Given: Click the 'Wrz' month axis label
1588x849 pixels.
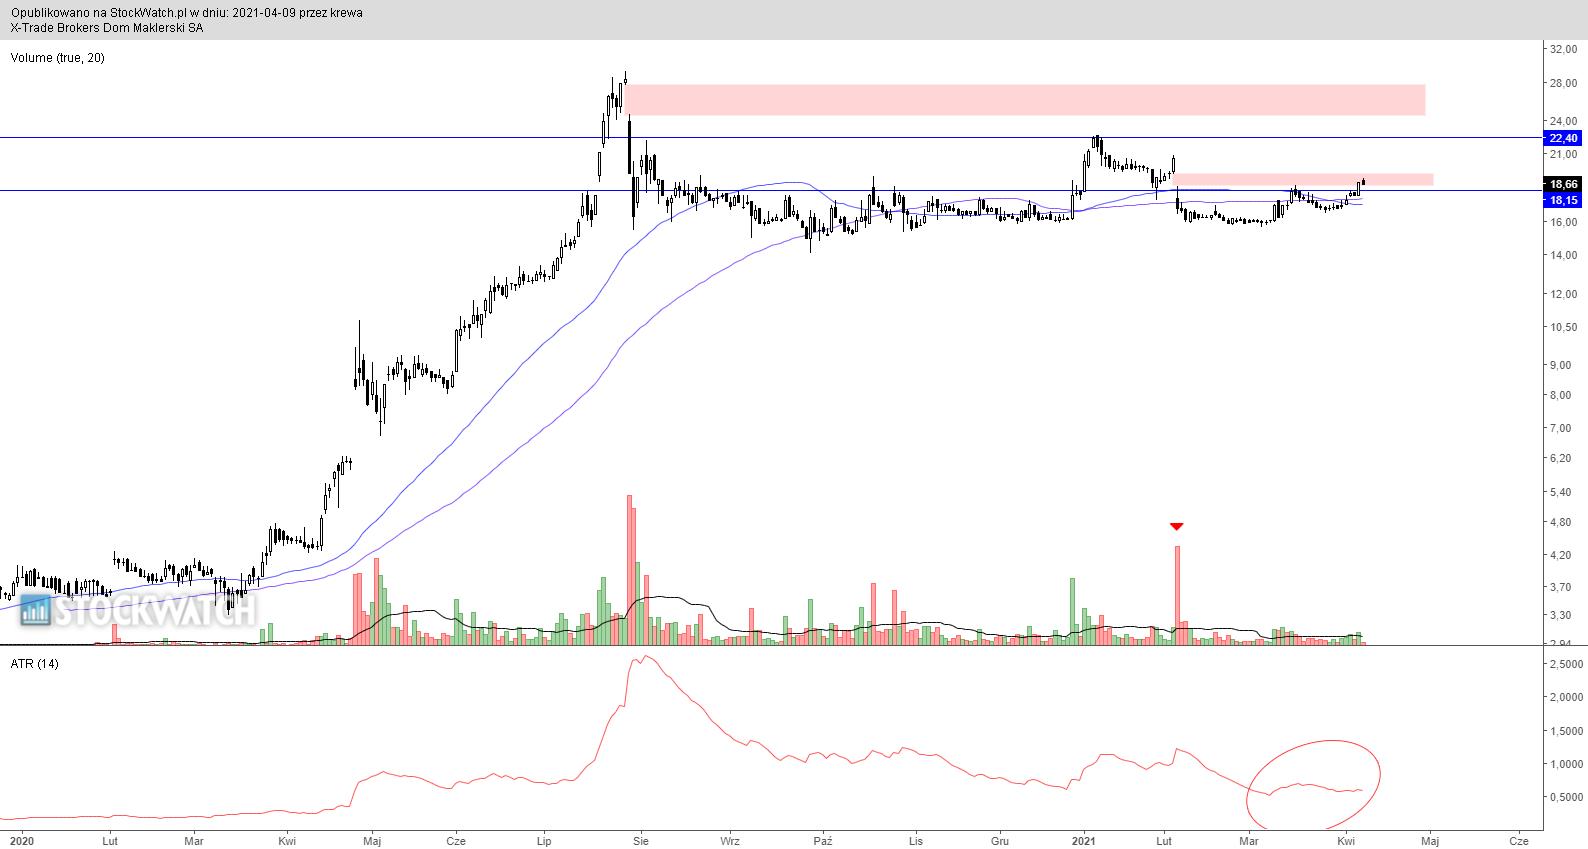Looking at the screenshot, I should pos(730,842).
